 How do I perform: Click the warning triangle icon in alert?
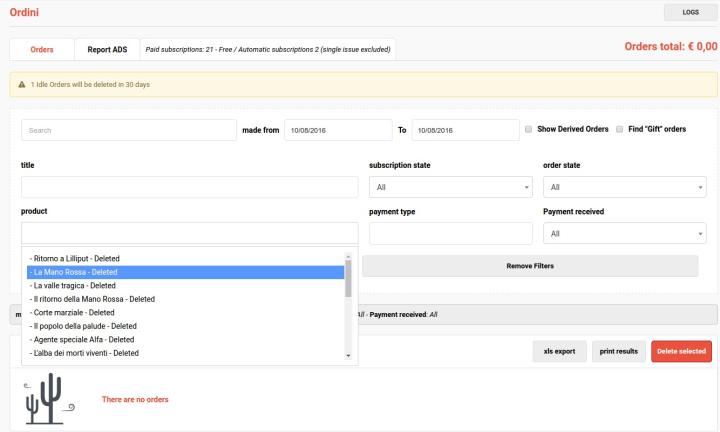point(21,84)
